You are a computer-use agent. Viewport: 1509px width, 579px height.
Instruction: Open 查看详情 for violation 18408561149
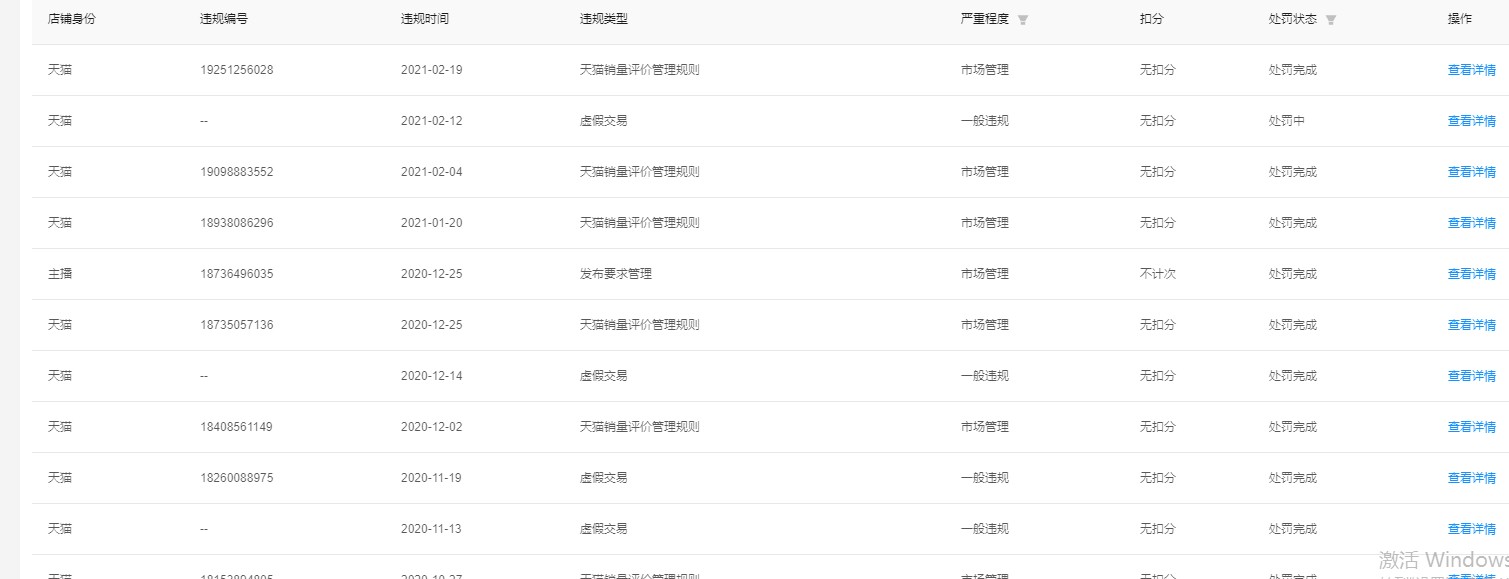pos(1472,427)
